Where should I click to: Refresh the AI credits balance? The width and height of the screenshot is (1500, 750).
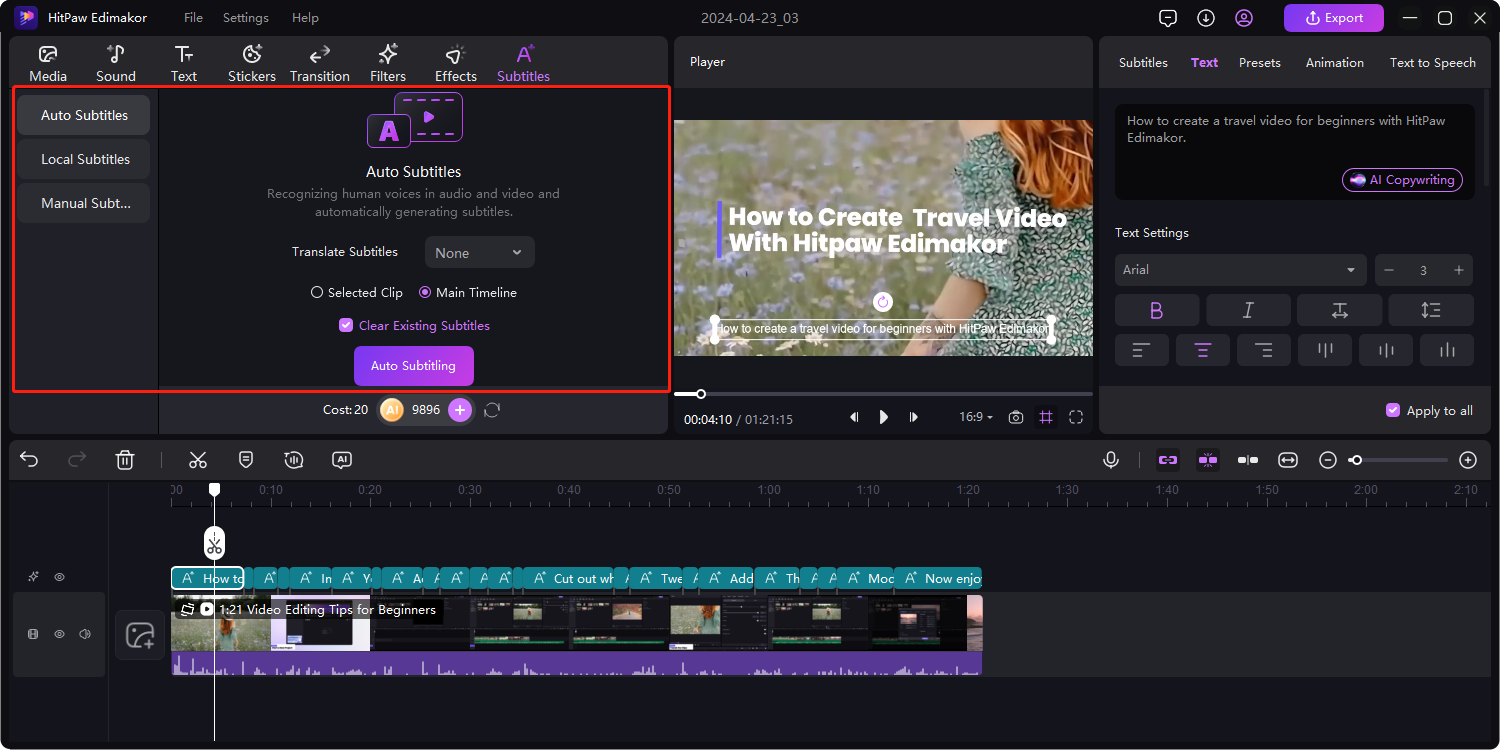point(492,410)
